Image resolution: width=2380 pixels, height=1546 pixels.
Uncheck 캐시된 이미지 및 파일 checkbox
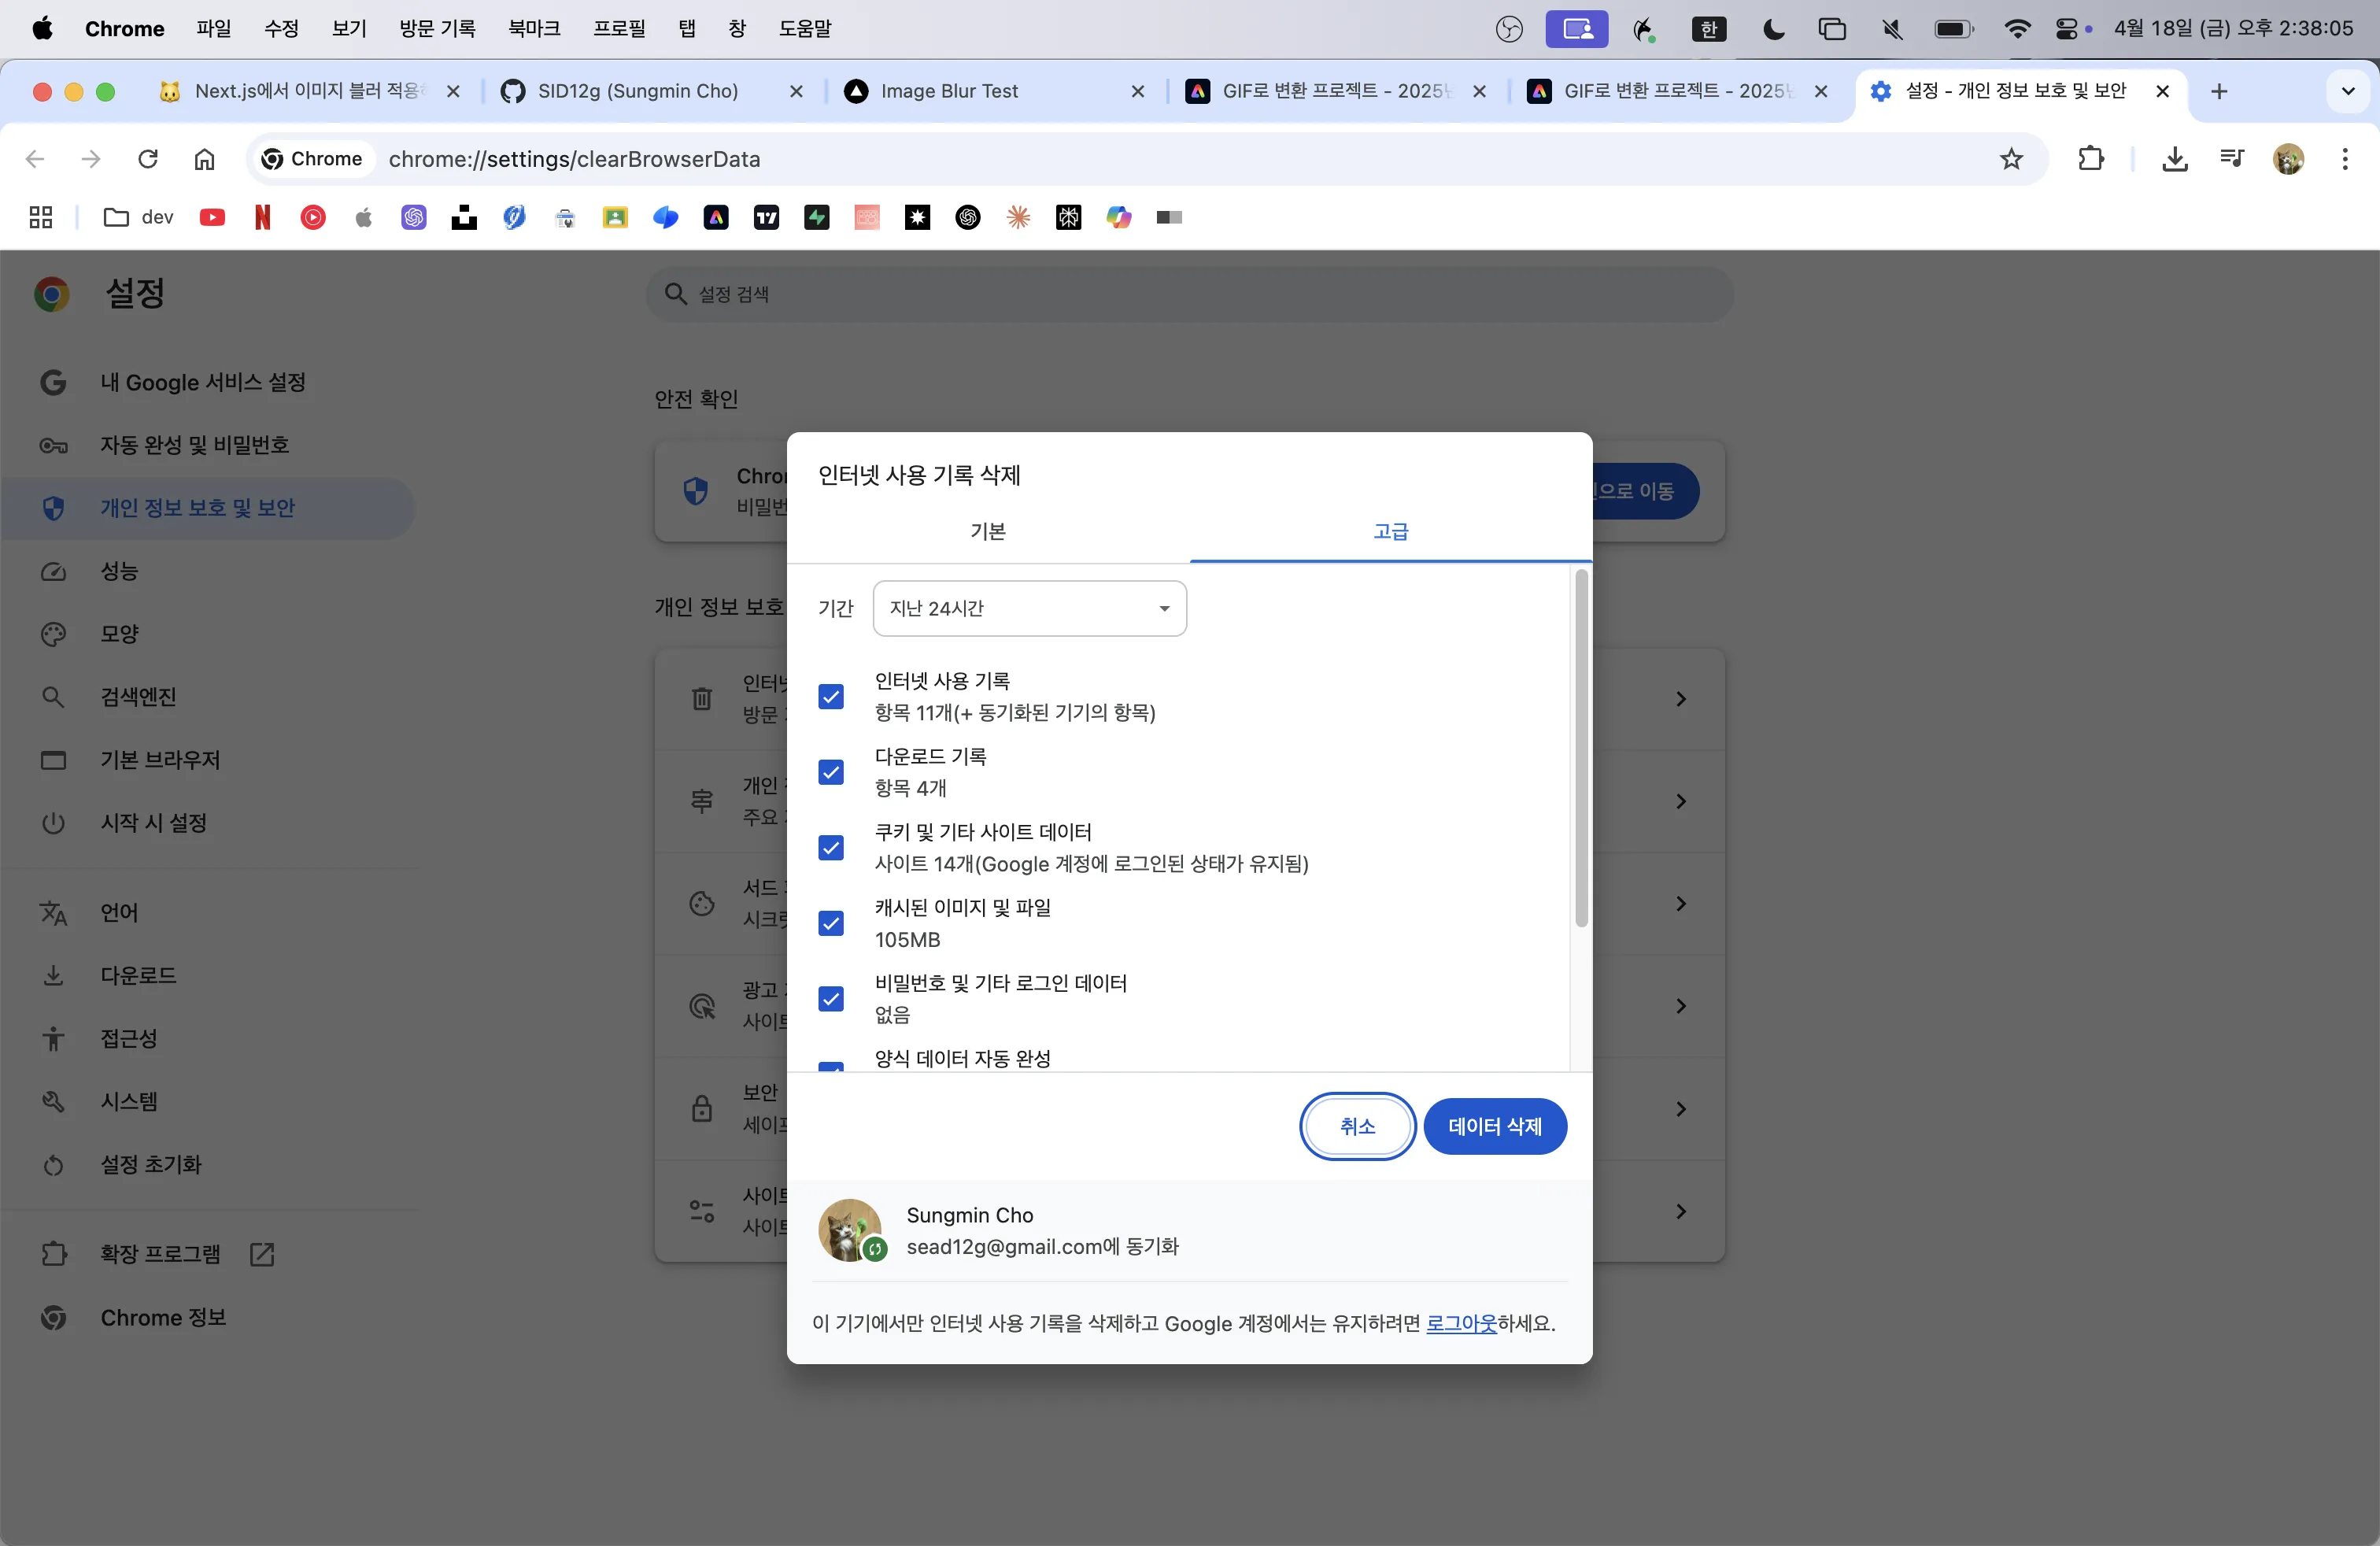click(831, 923)
